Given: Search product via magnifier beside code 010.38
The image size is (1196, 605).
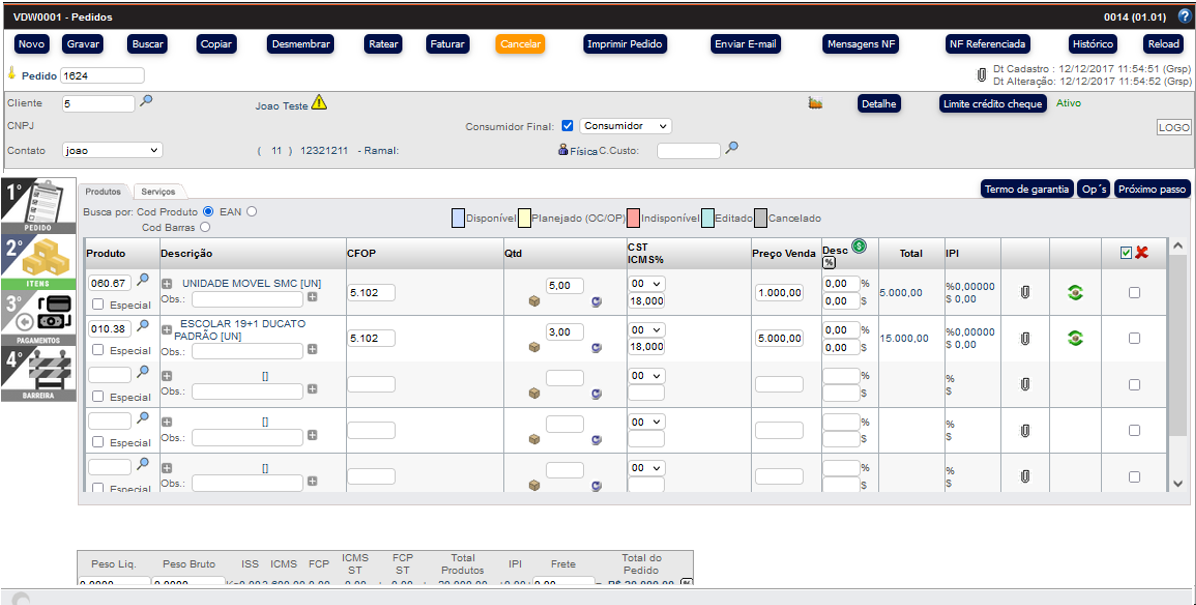Looking at the screenshot, I should (x=143, y=326).
